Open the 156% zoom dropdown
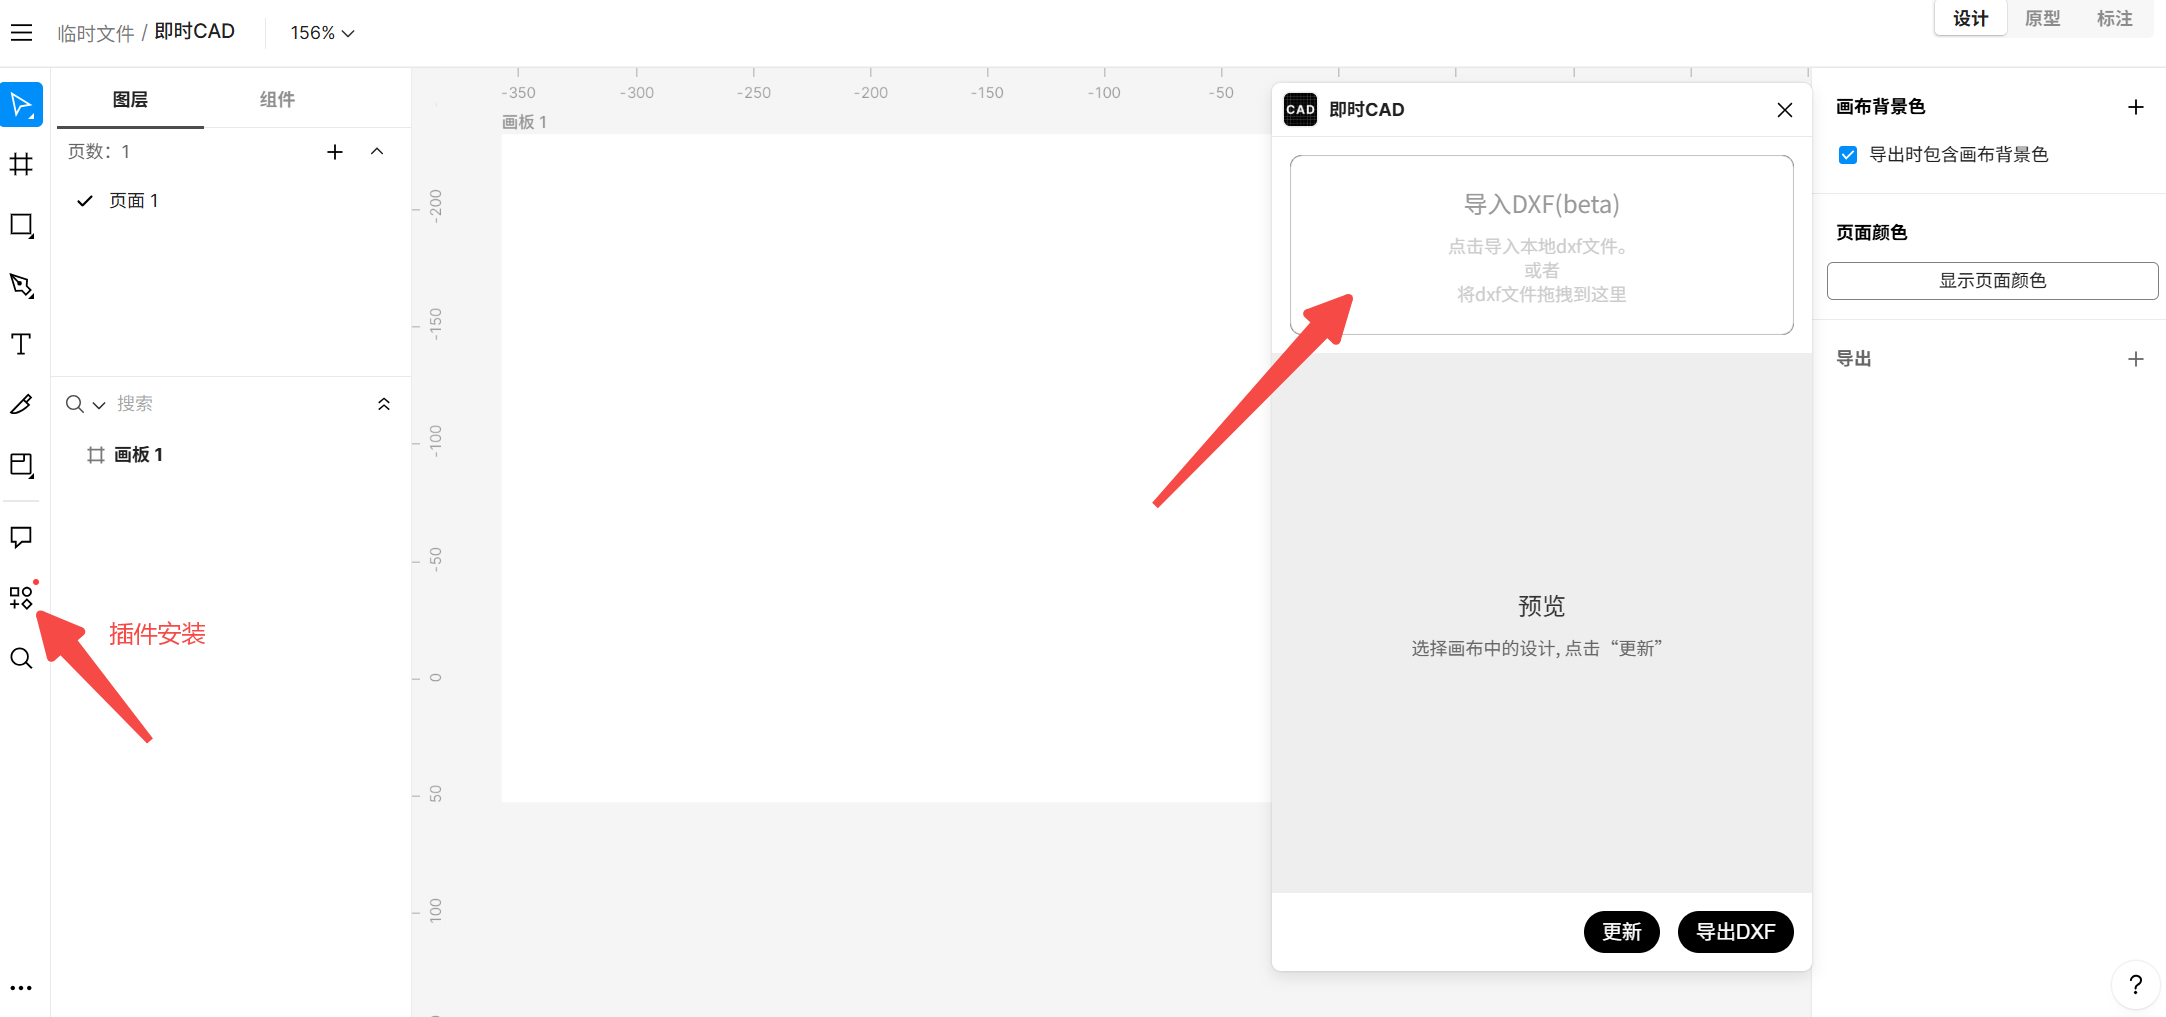This screenshot has width=2166, height=1017. click(320, 32)
